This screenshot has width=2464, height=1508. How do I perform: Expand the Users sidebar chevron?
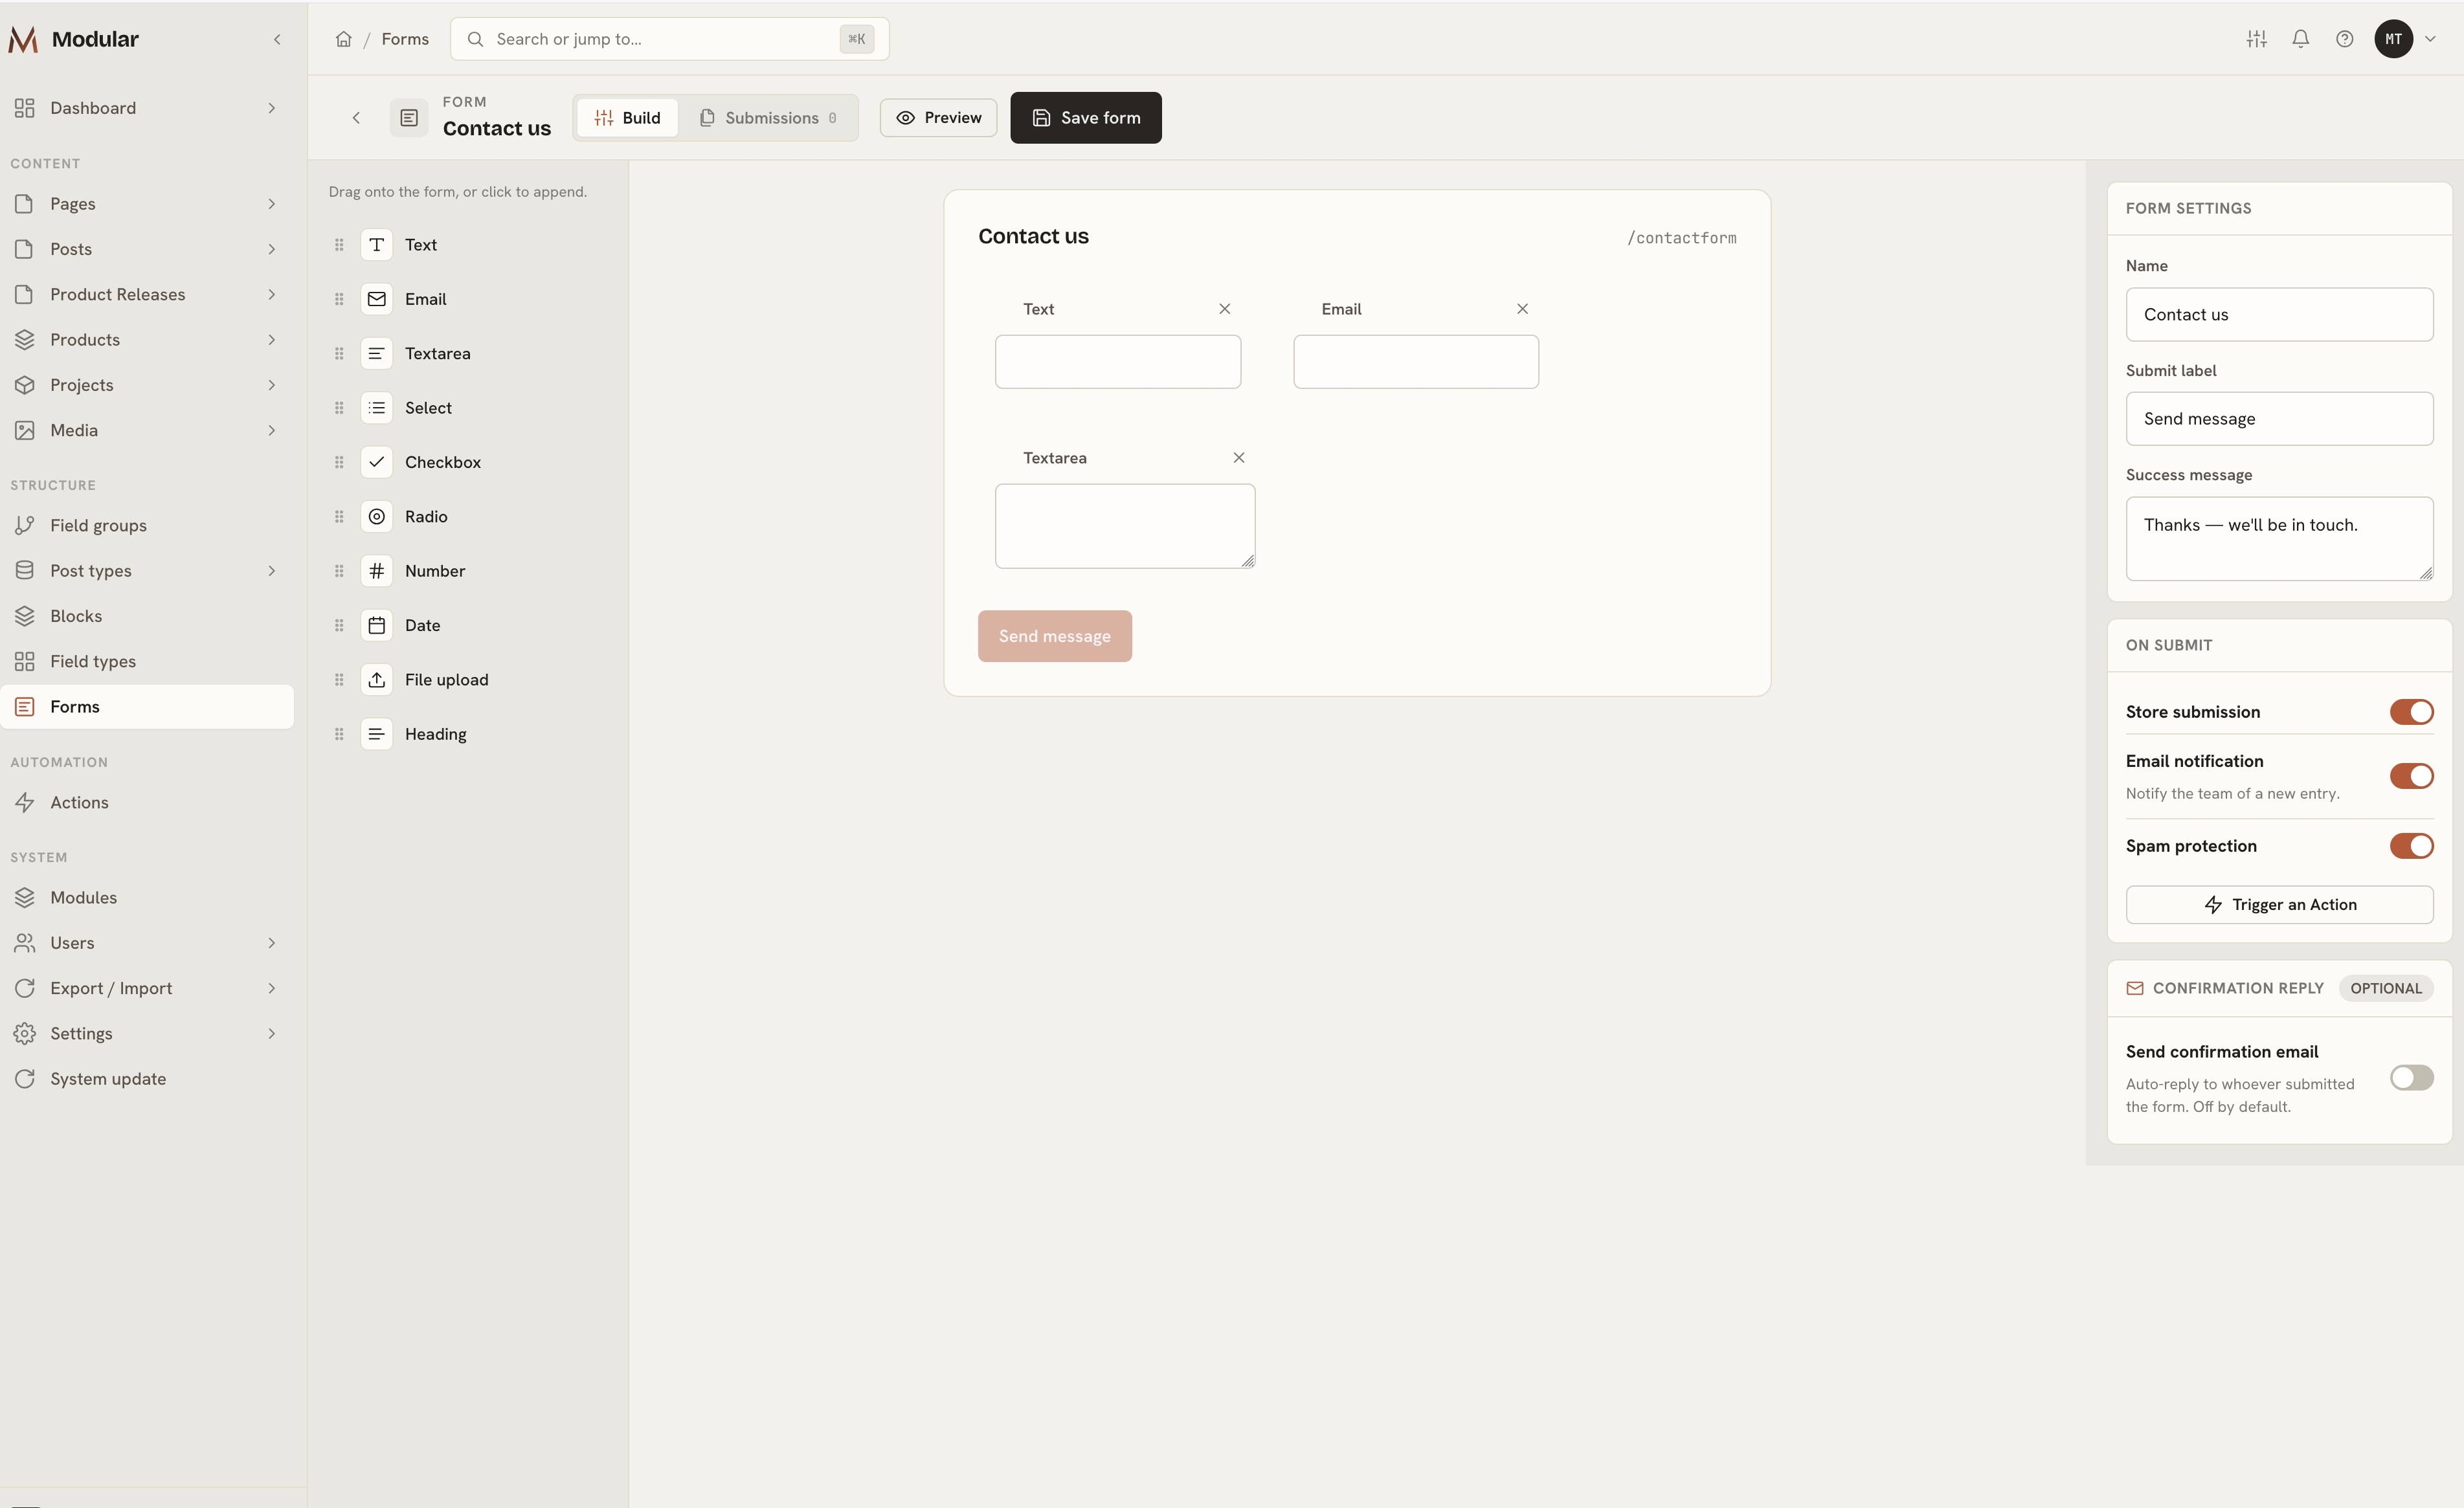[x=271, y=943]
